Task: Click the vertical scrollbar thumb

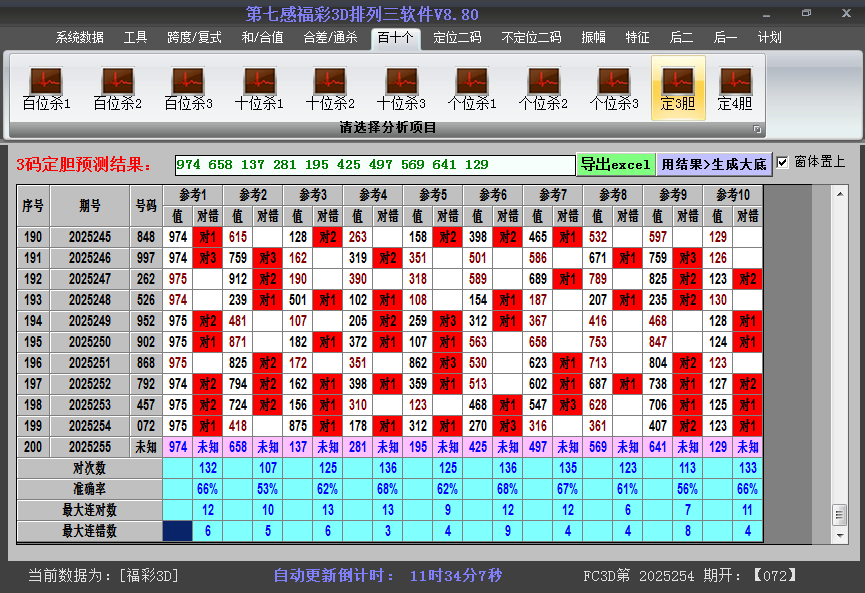Action: 839,513
